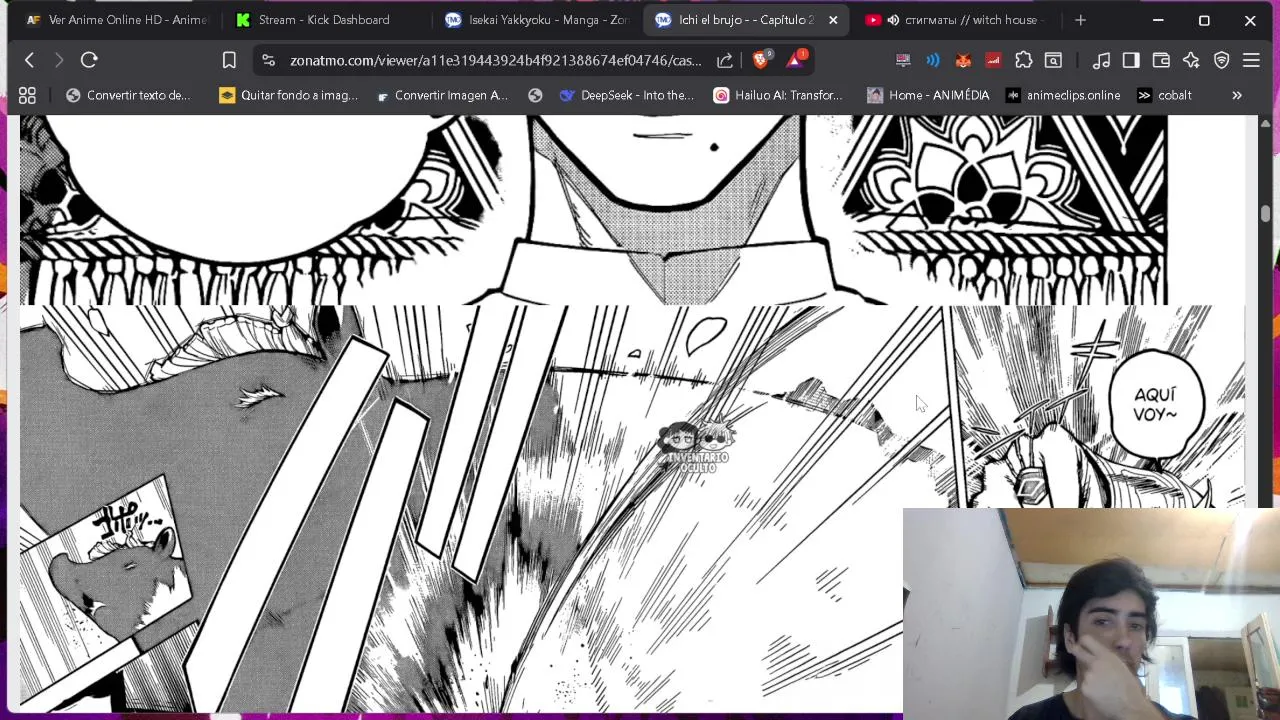Open the media controls music note

coord(1101,60)
